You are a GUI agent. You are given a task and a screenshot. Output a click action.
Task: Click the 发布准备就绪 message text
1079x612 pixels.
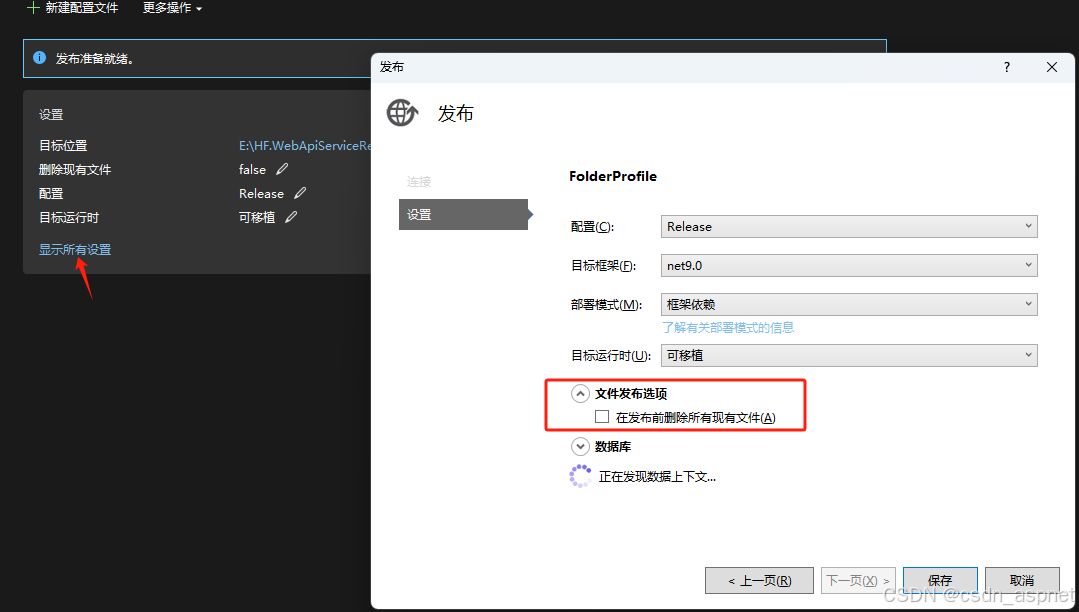click(x=94, y=59)
